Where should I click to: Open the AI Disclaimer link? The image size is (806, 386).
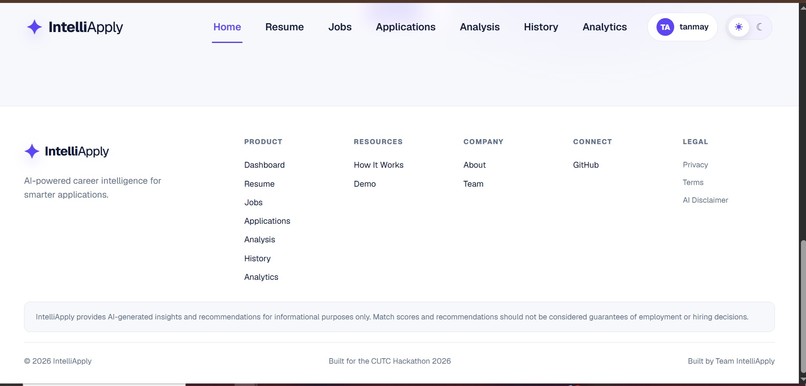point(705,200)
